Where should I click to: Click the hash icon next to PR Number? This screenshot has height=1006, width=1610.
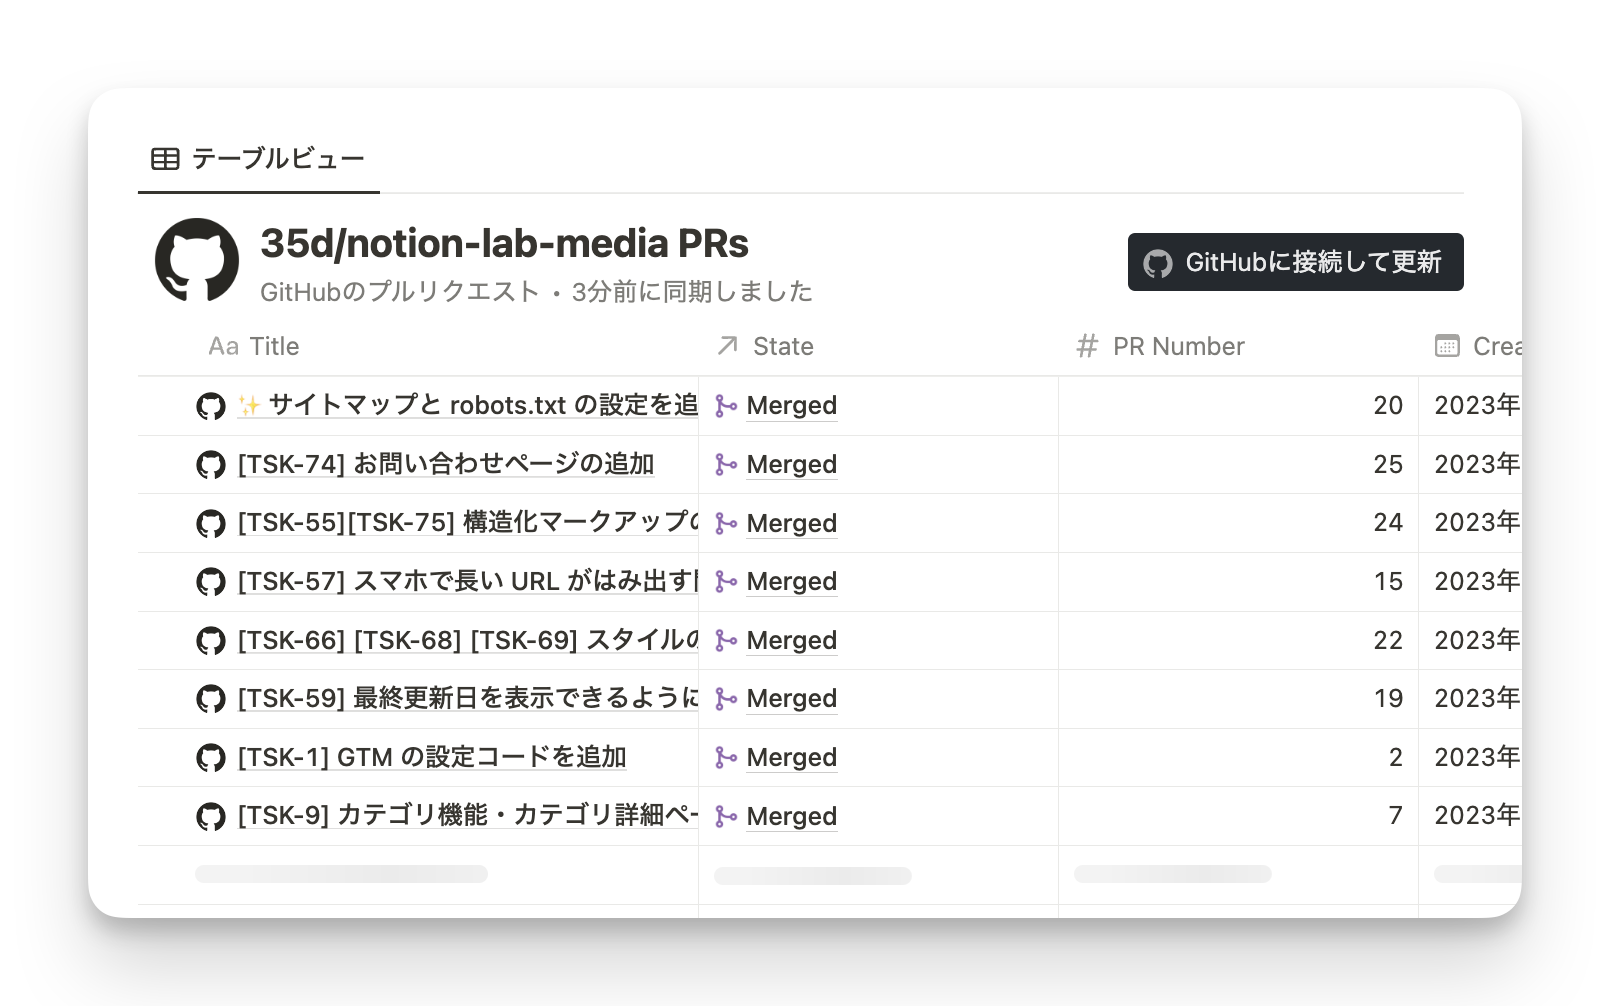[x=1087, y=346]
